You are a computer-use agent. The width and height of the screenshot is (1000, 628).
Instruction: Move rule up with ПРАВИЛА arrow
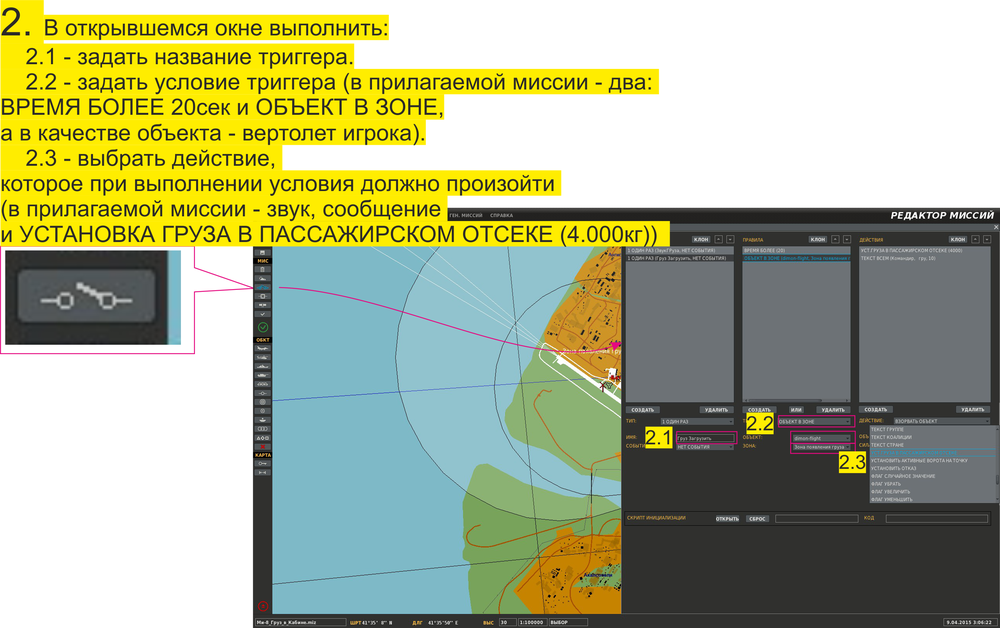[835, 239]
